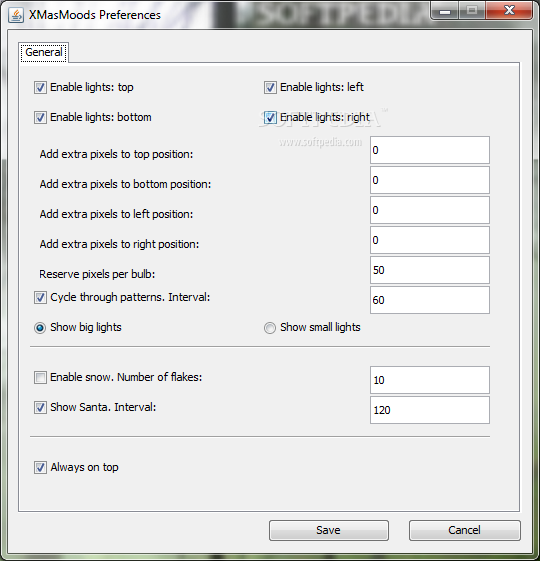
Task: Disable Cycle through patterns checkbox
Action: [x=40, y=297]
